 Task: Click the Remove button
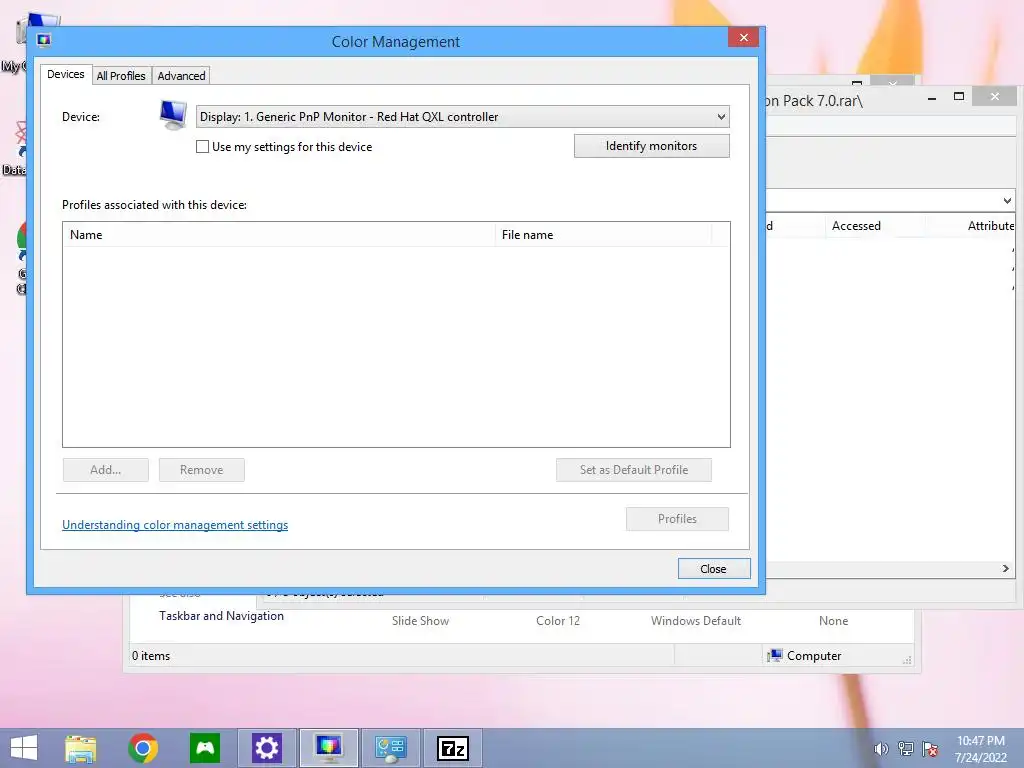[x=202, y=470]
